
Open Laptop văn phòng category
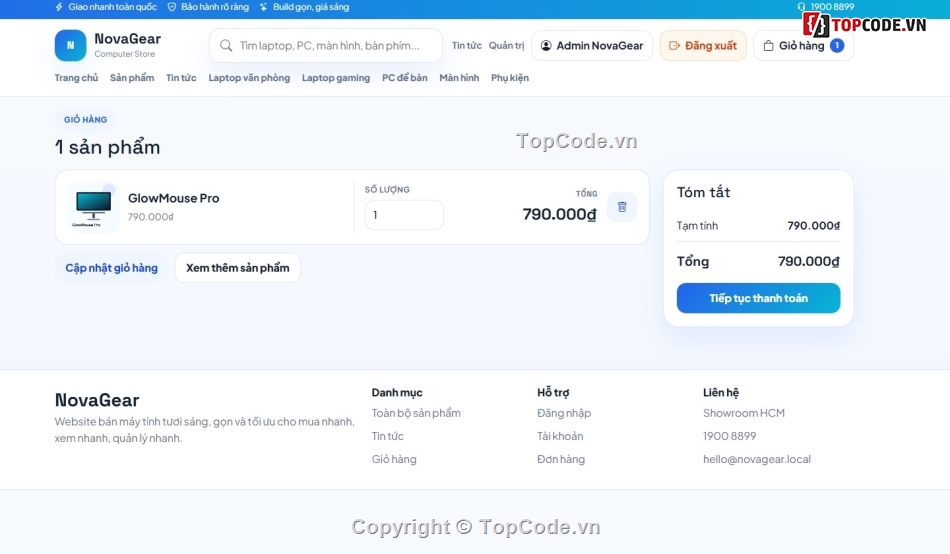click(x=249, y=78)
